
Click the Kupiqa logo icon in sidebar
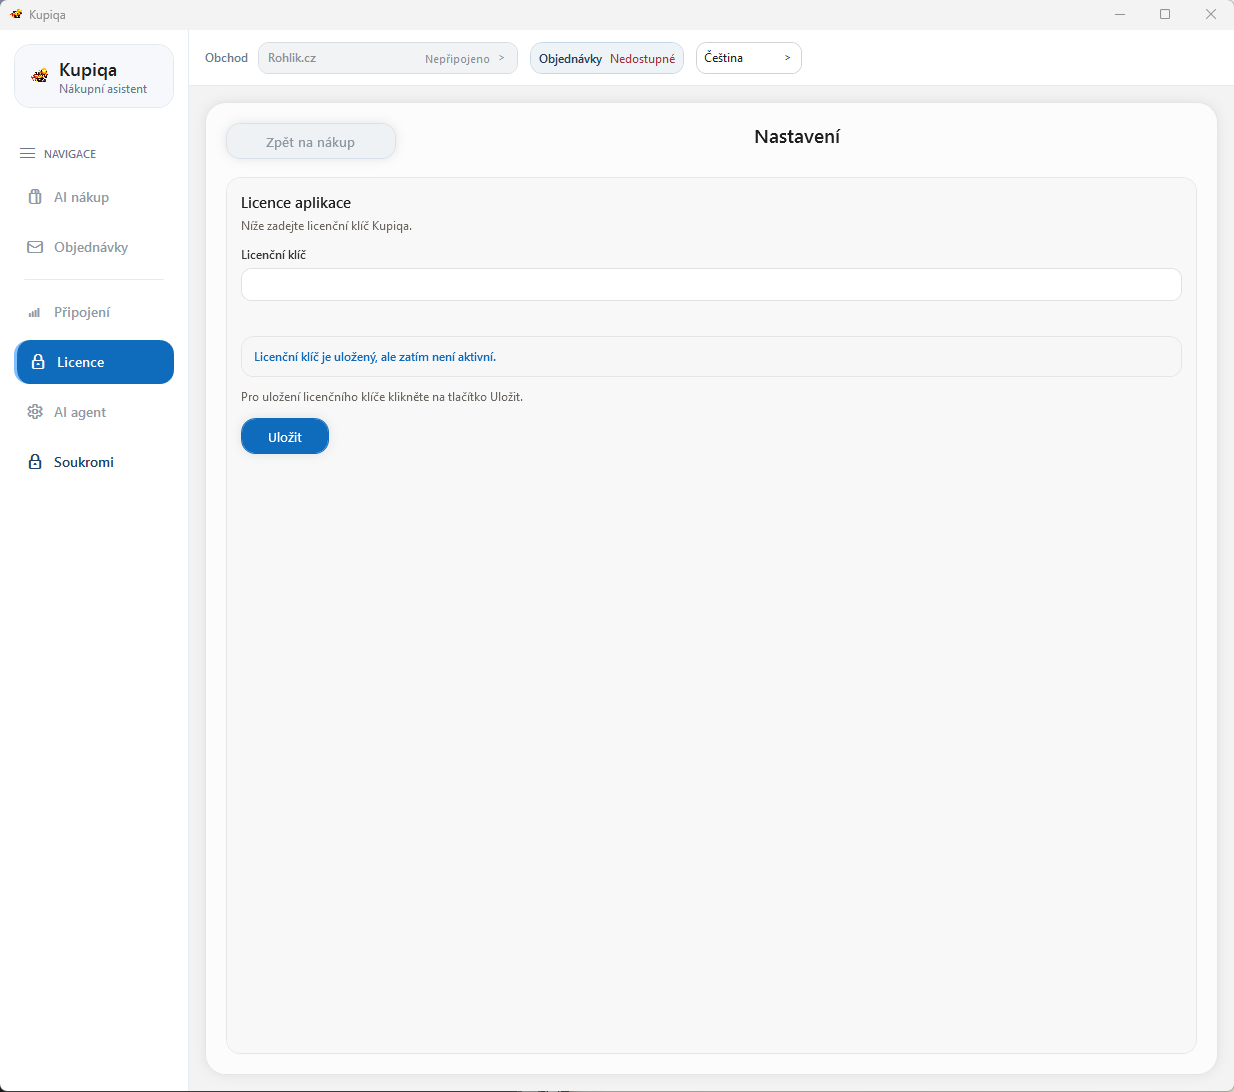(40, 76)
